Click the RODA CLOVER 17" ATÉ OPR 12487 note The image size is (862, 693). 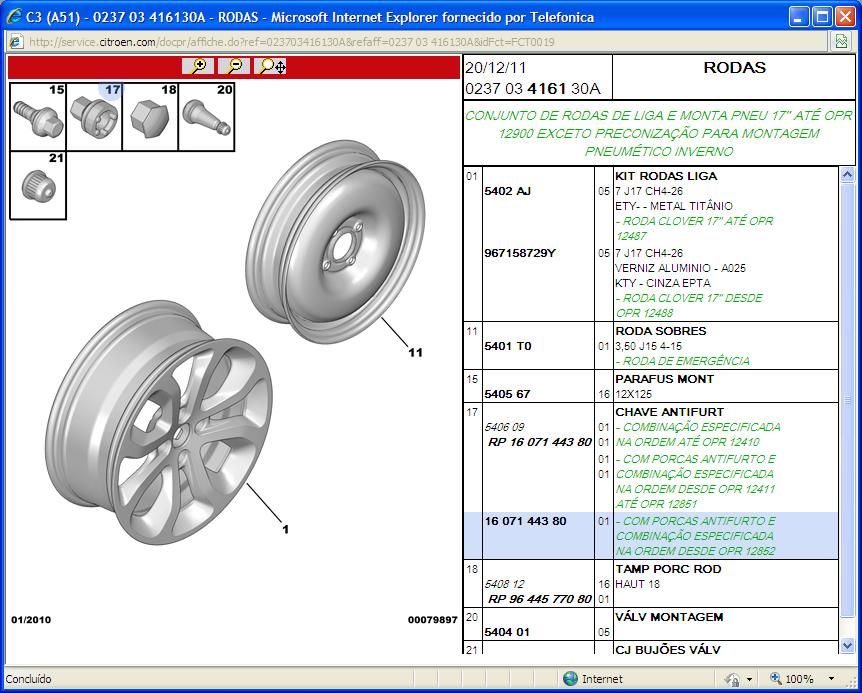coord(694,229)
